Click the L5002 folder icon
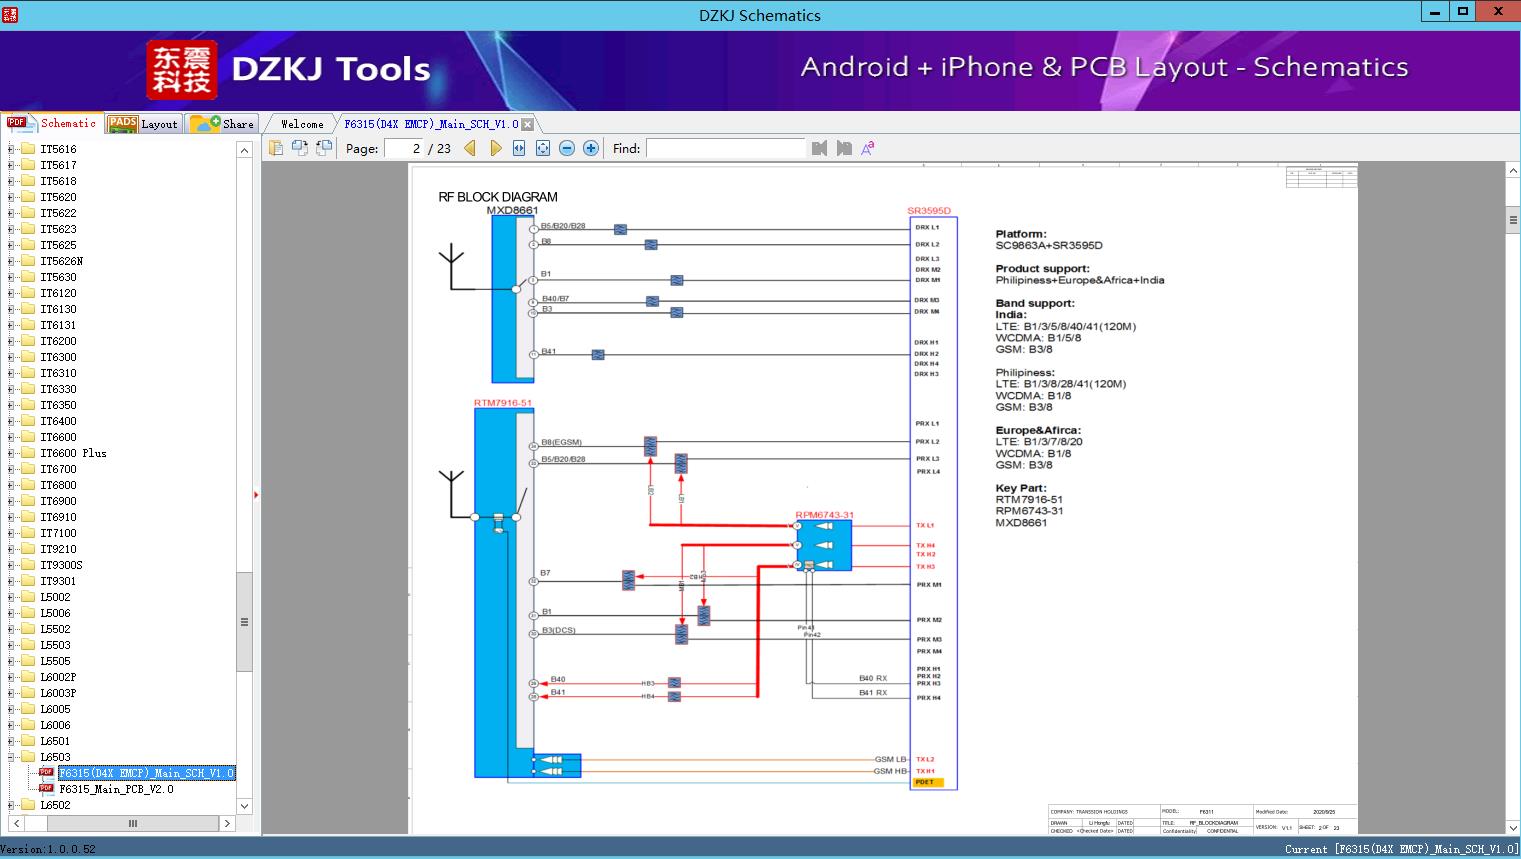 (28, 597)
